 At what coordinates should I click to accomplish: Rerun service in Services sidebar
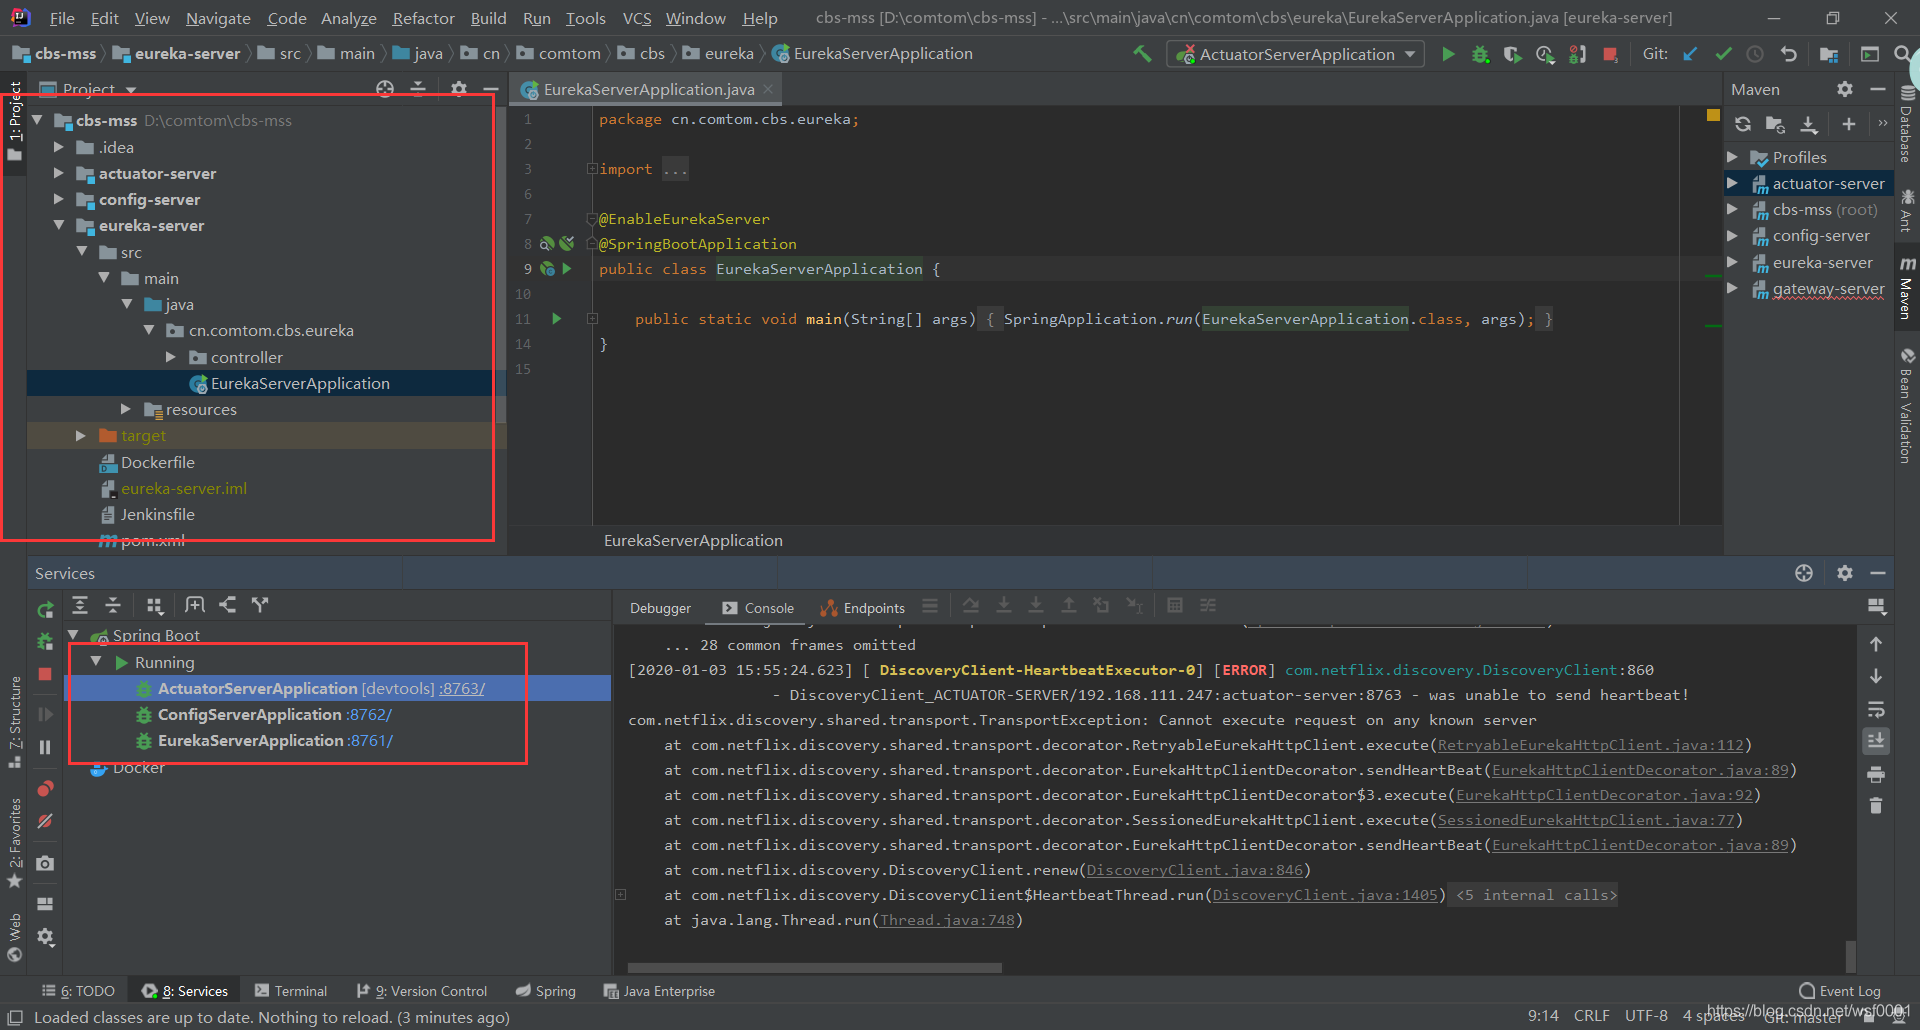pos(45,609)
